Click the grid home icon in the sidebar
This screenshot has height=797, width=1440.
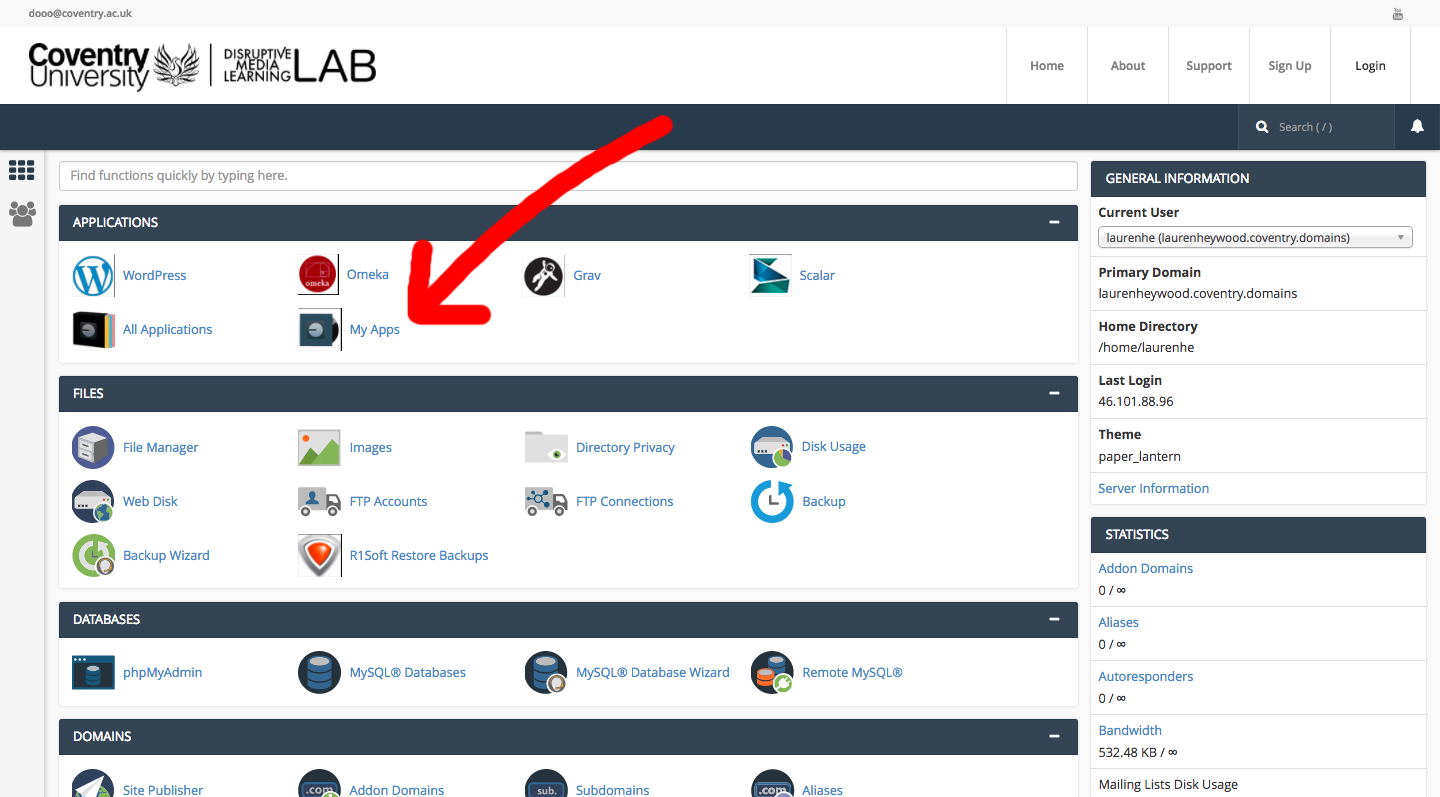(x=22, y=170)
